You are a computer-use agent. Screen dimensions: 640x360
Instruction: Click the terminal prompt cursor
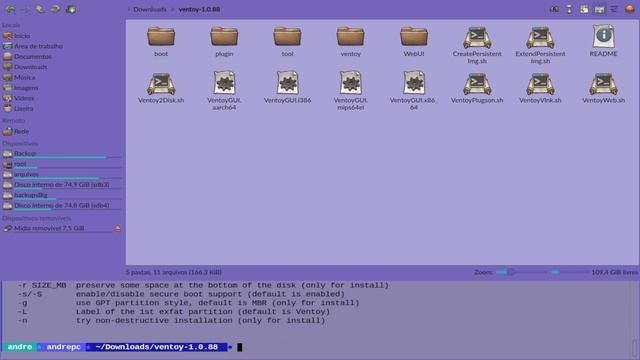click(240, 347)
